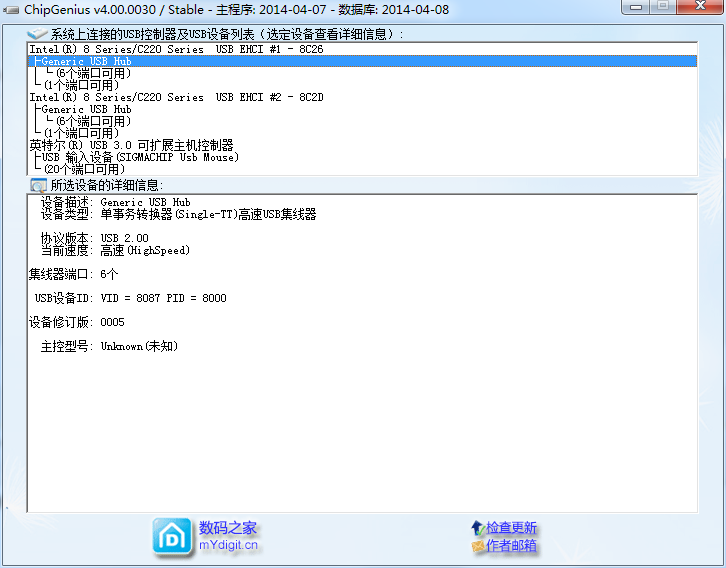Screen dimensions: 726x568
Task: Click the check update arrow icon
Action: click(477, 527)
